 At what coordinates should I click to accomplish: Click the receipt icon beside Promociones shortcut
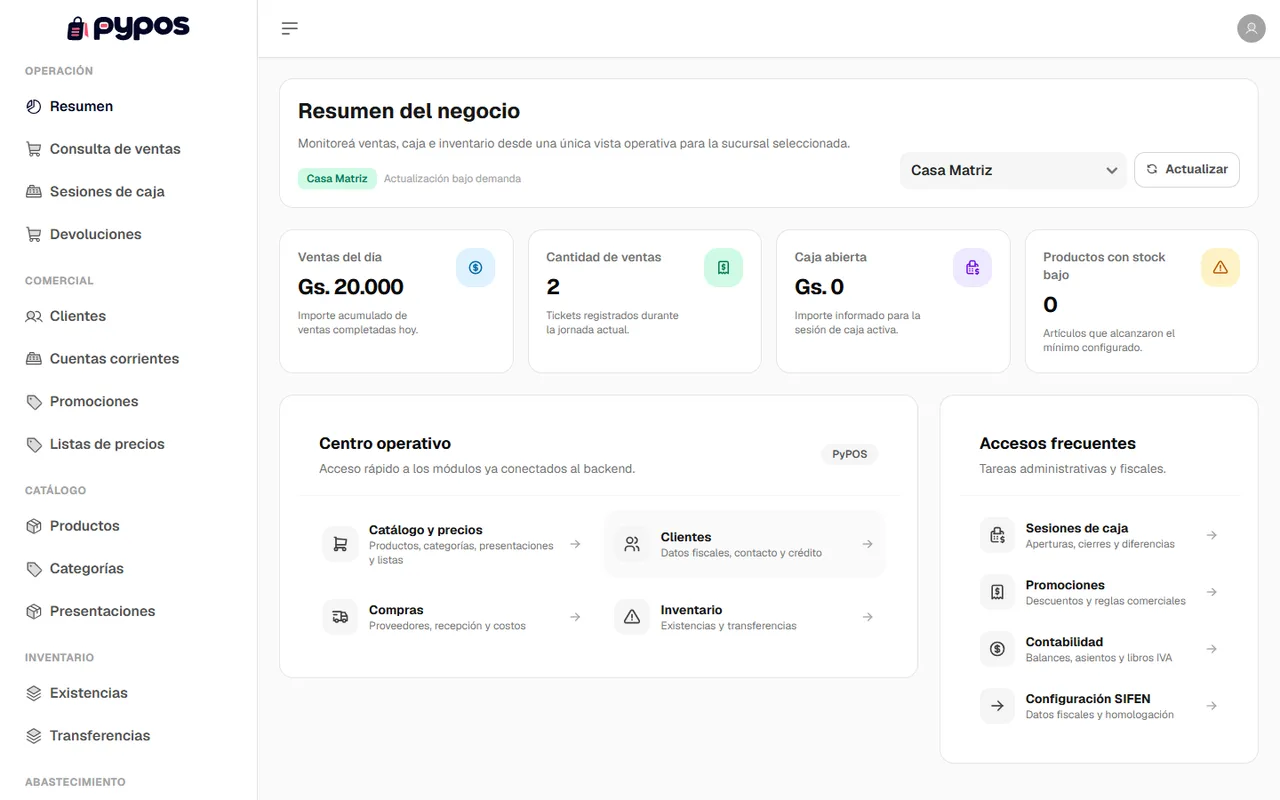pyautogui.click(x=997, y=592)
